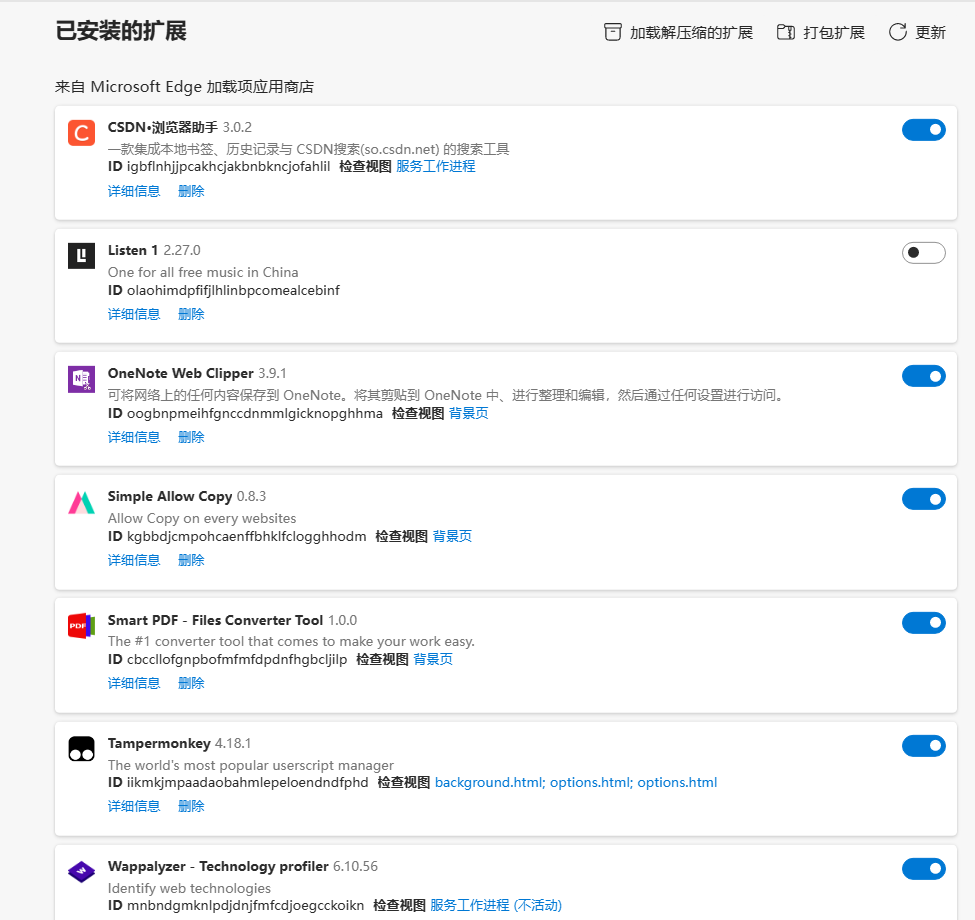Click 打包扩展 button
The image size is (975, 920).
coord(821,32)
